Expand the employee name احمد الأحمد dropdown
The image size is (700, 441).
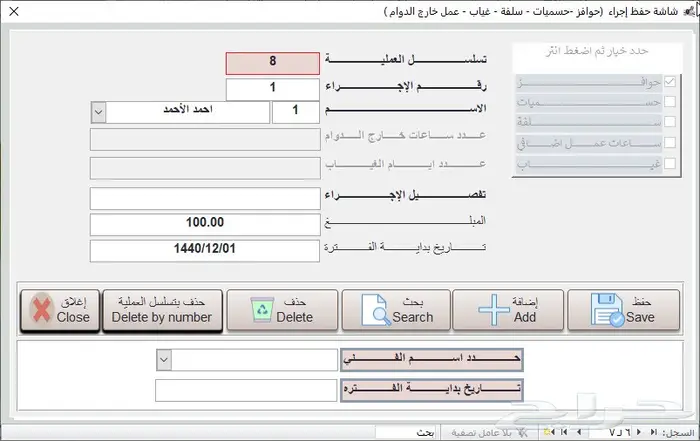click(x=99, y=112)
